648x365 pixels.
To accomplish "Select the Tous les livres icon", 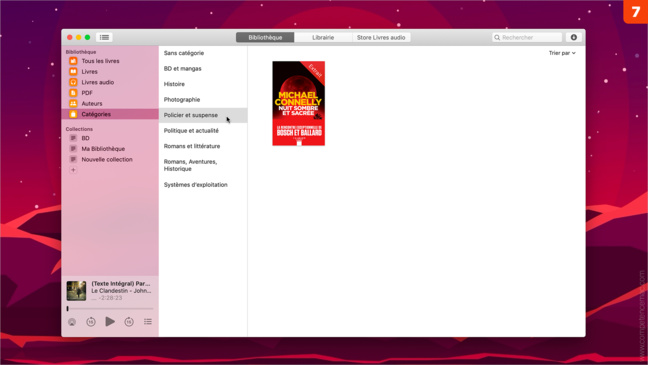I will (x=73, y=61).
